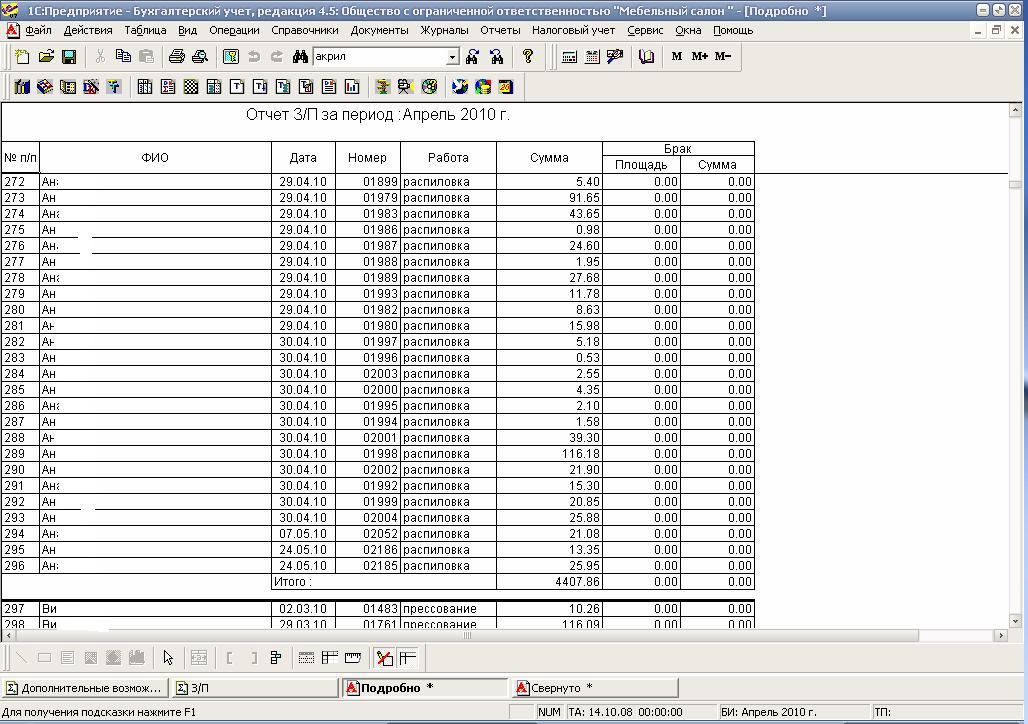Click the yellow question mark Help icon

pos(528,57)
